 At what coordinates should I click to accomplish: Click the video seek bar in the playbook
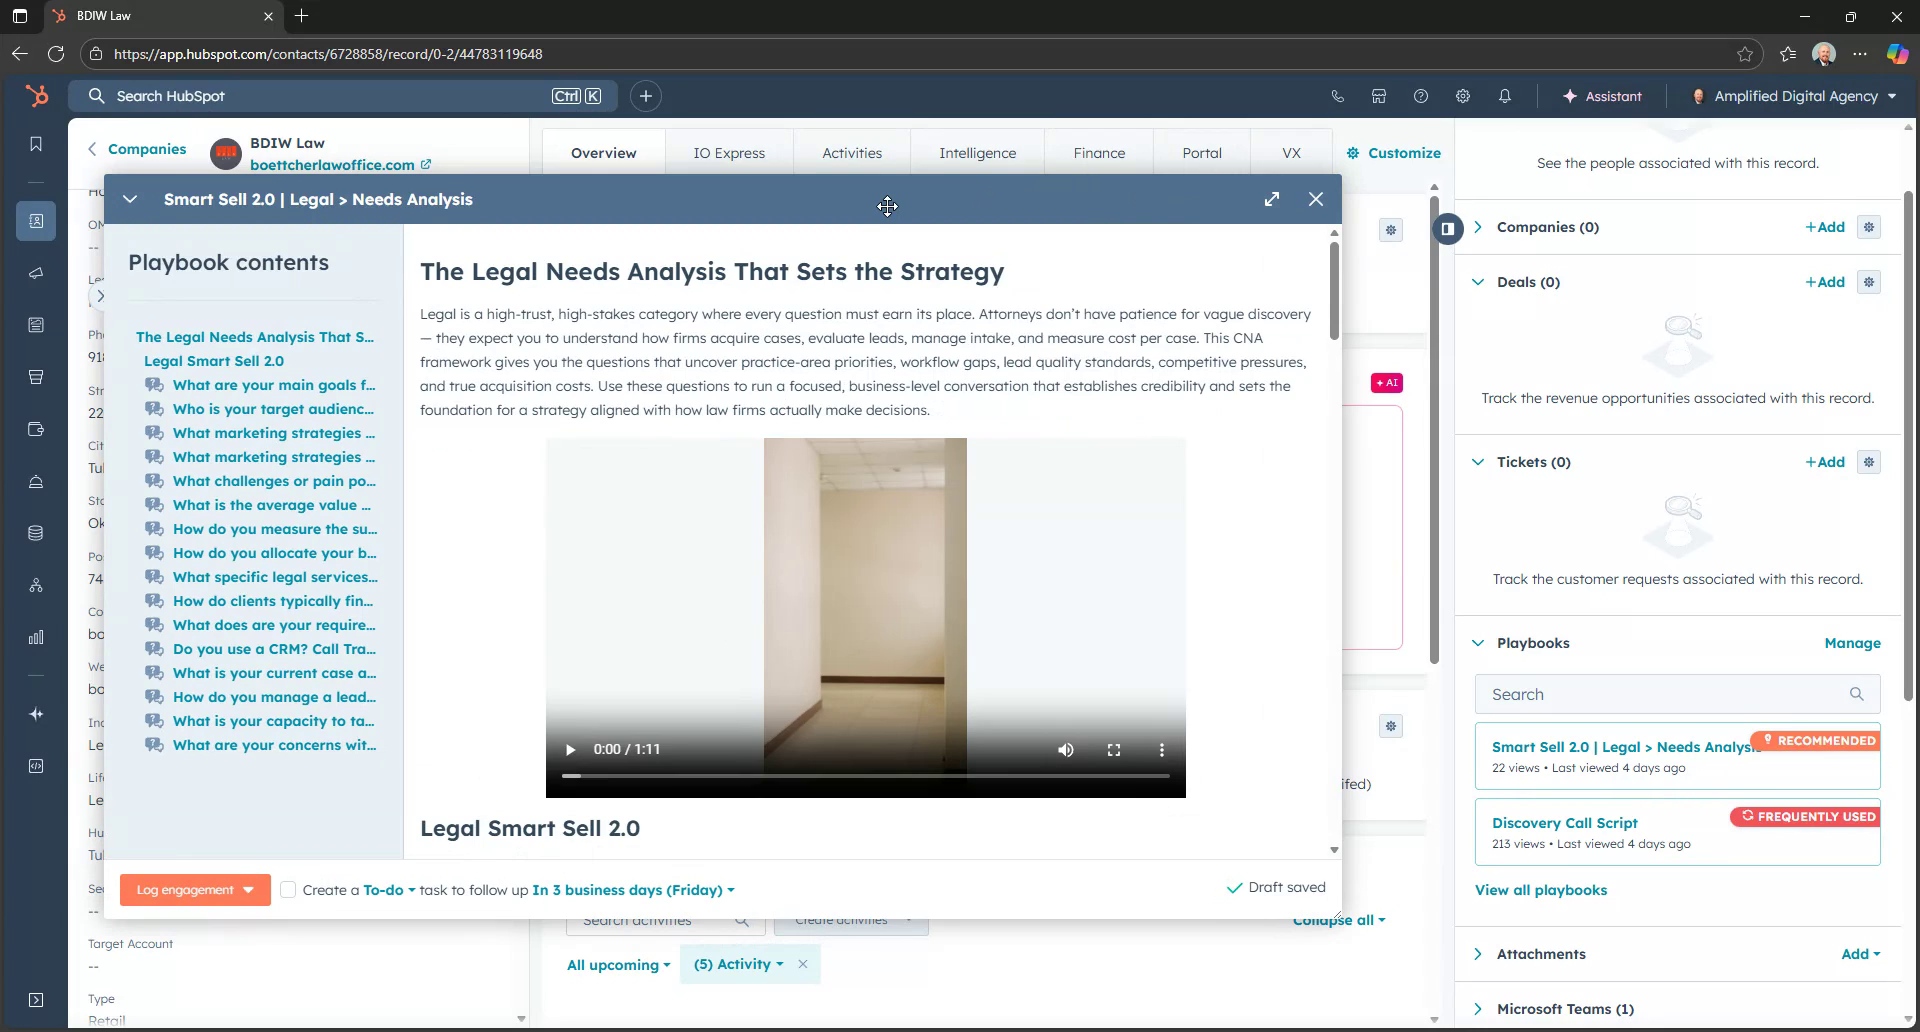pos(865,775)
